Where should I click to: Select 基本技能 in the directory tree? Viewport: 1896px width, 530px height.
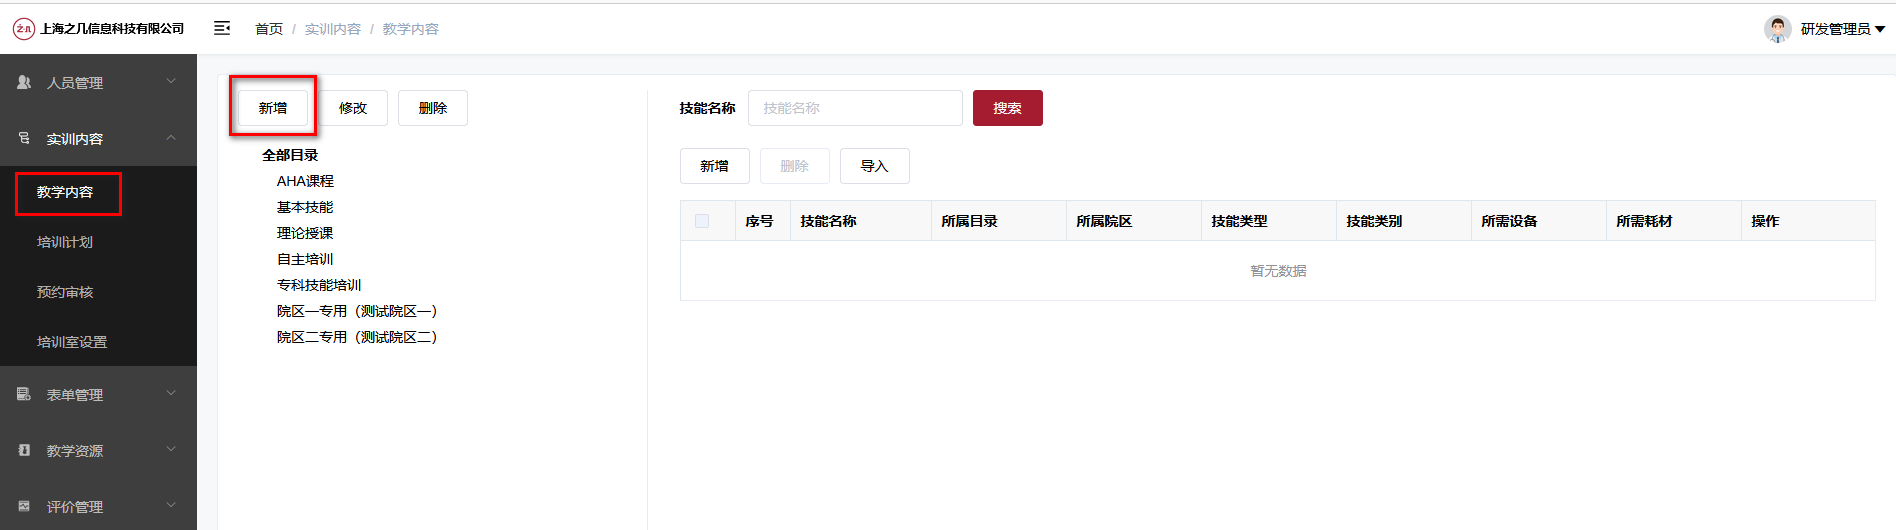pyautogui.click(x=305, y=207)
